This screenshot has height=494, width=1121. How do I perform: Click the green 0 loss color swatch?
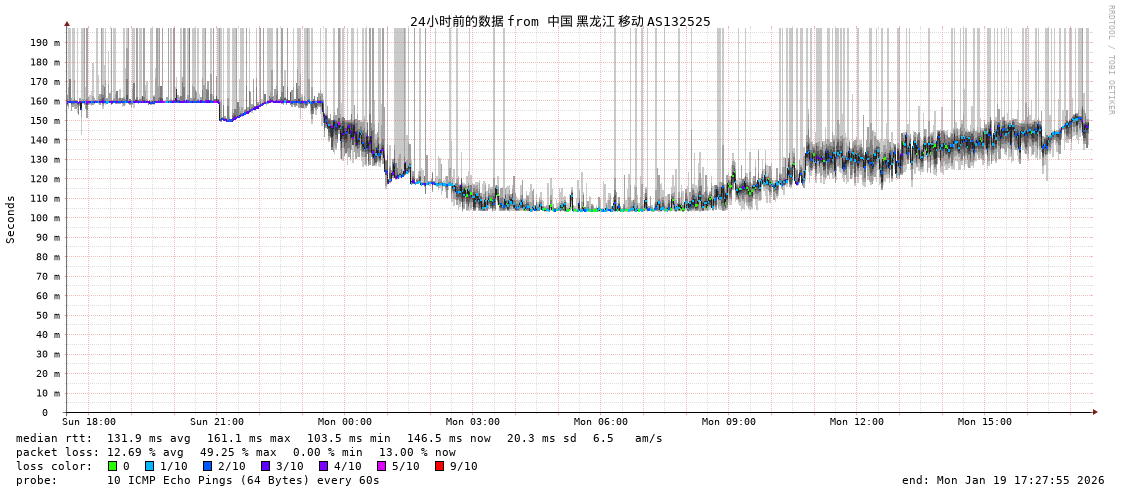(x=113, y=466)
